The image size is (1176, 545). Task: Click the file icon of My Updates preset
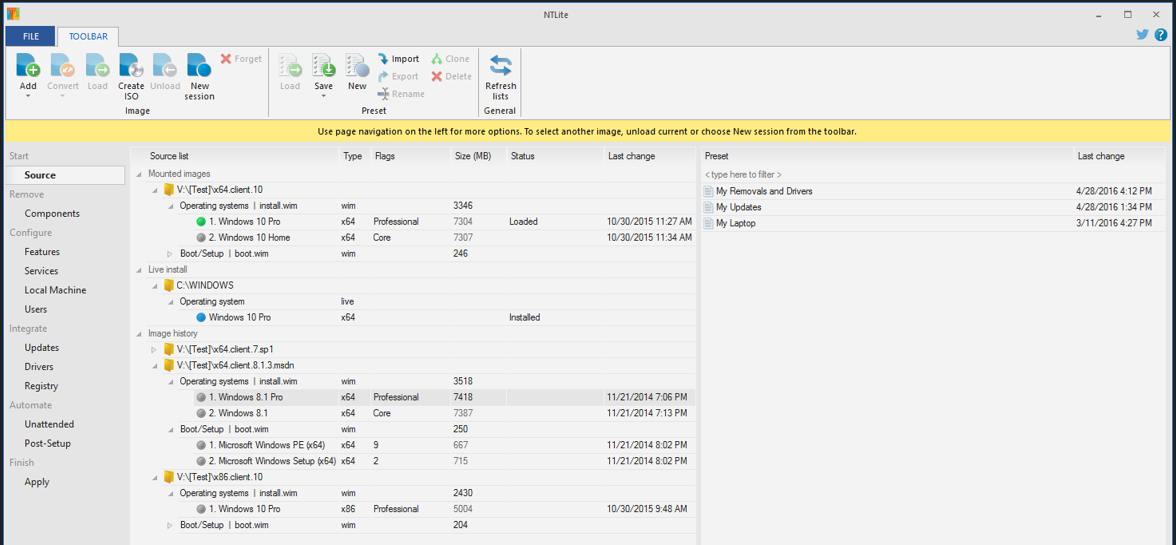click(708, 208)
